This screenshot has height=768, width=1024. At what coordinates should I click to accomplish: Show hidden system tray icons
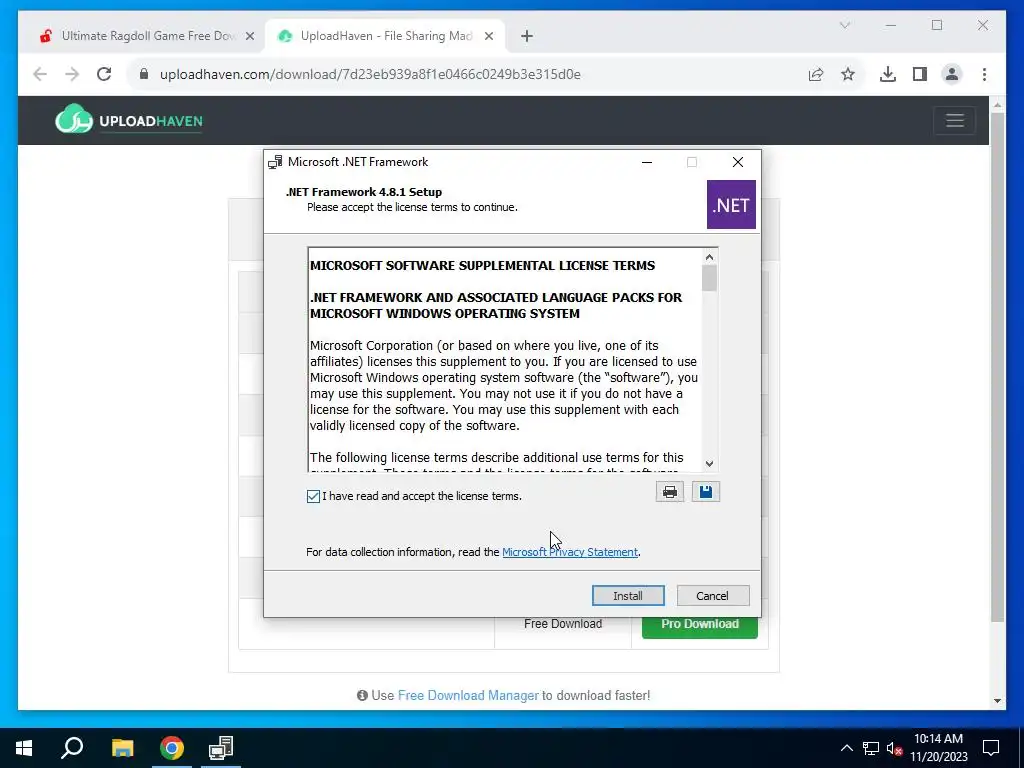(x=846, y=748)
